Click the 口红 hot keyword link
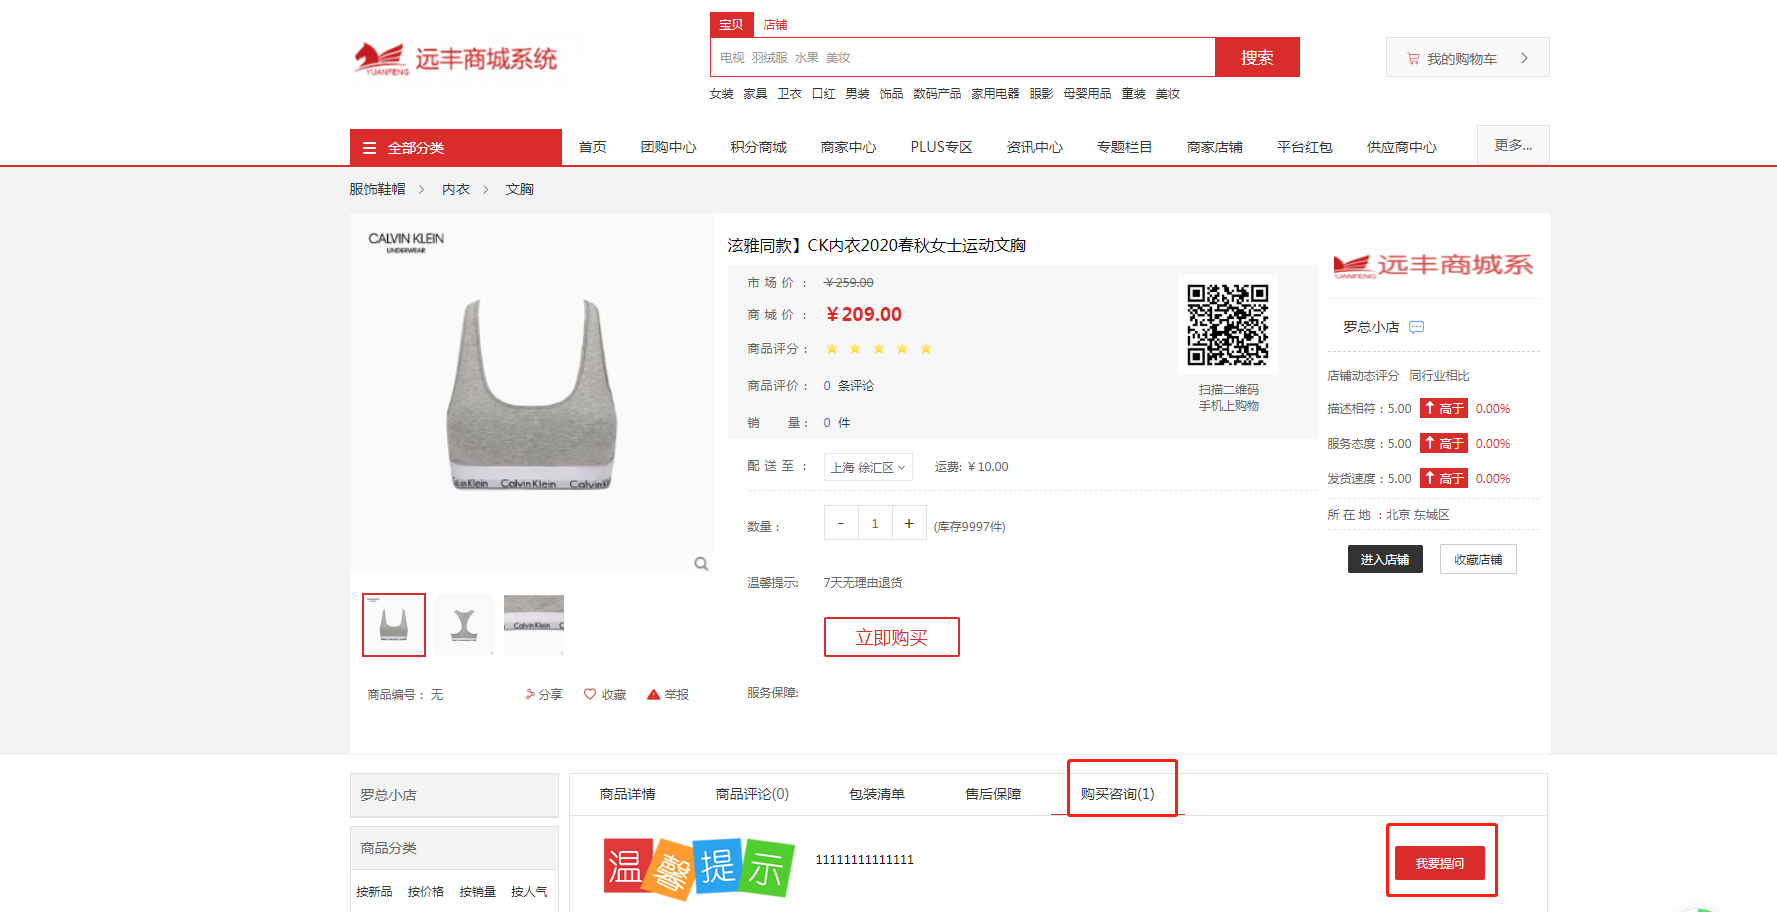Viewport: 1777px width, 912px height. click(x=824, y=94)
